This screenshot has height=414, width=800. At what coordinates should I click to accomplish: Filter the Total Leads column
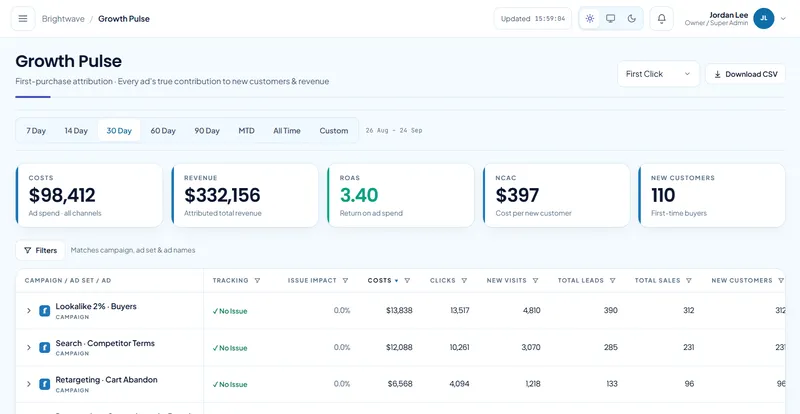612,280
